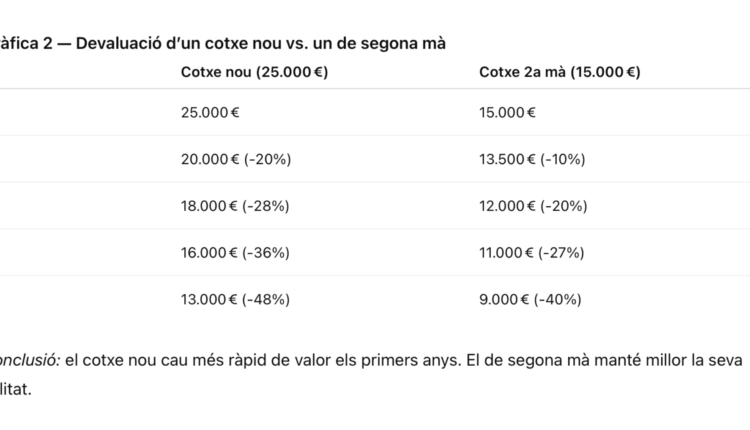Click the last line fragment ending in 'litat.'

pos(16,387)
